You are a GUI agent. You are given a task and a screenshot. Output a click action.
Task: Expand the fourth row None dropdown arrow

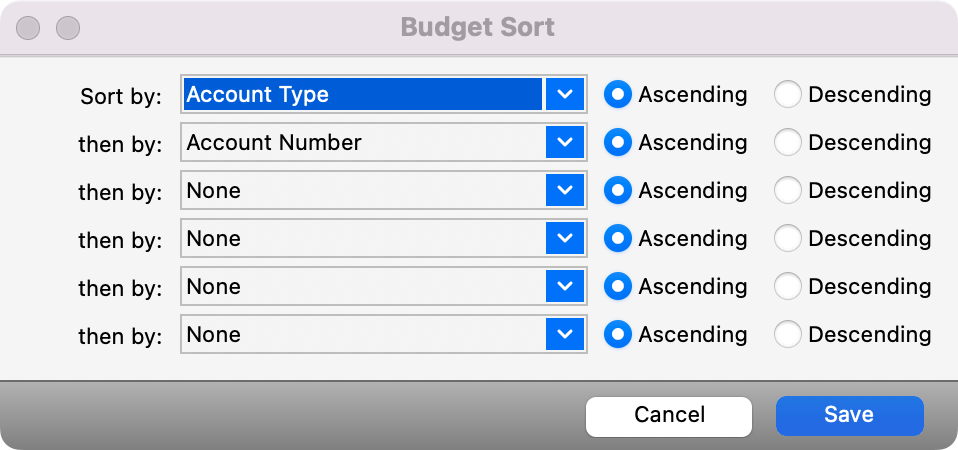click(x=565, y=238)
